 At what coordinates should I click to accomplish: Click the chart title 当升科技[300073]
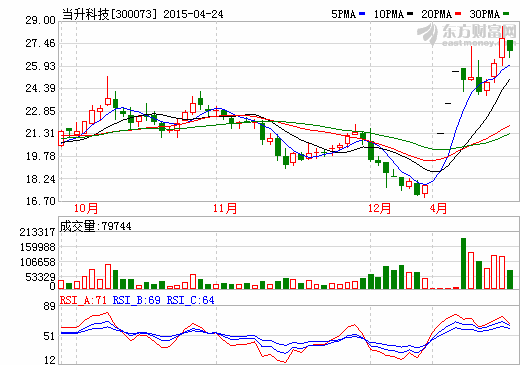point(109,14)
